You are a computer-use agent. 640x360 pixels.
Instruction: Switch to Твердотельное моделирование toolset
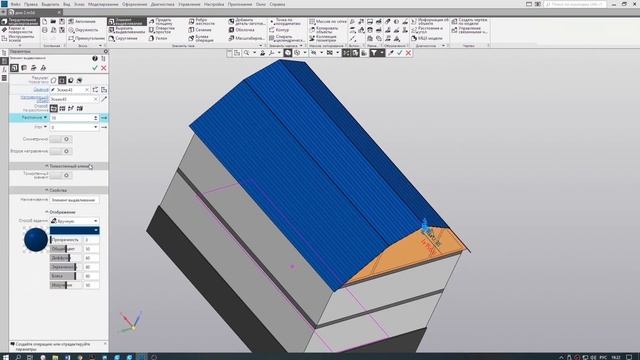click(x=20, y=21)
